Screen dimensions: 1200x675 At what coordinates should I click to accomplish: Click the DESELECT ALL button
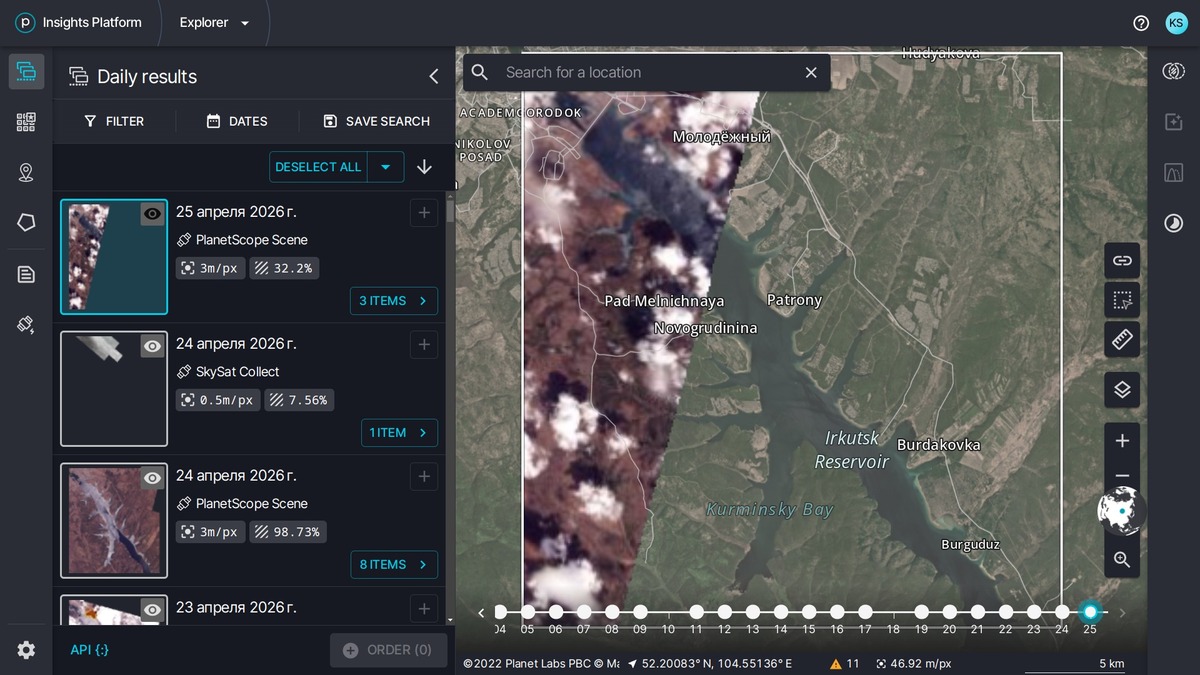318,167
